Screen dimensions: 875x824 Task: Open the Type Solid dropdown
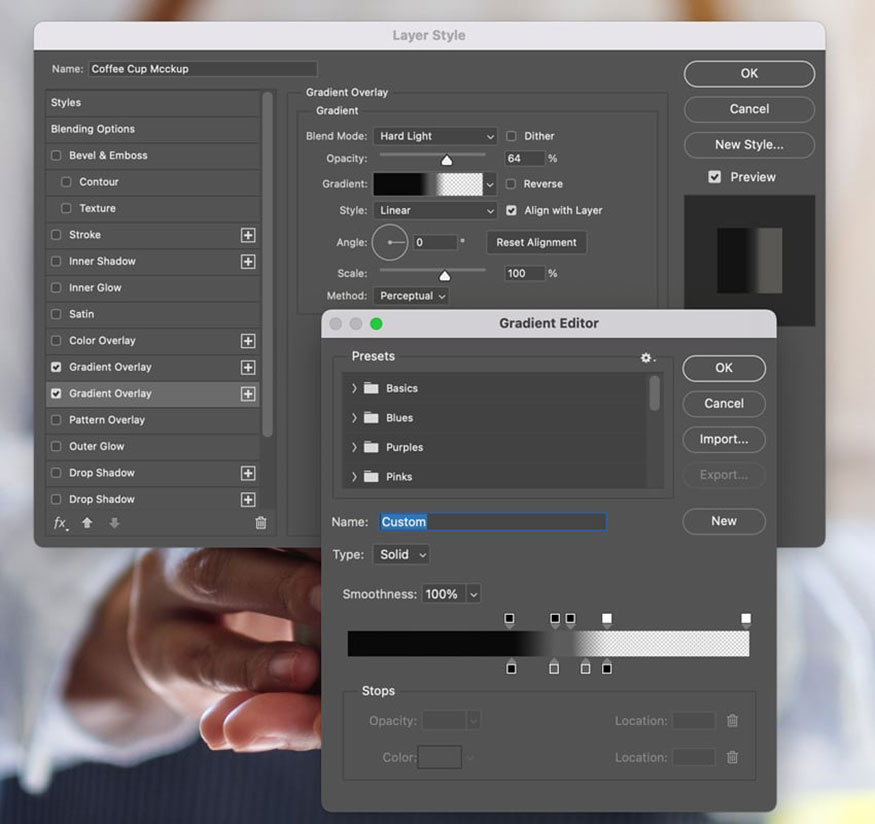pyautogui.click(x=401, y=555)
